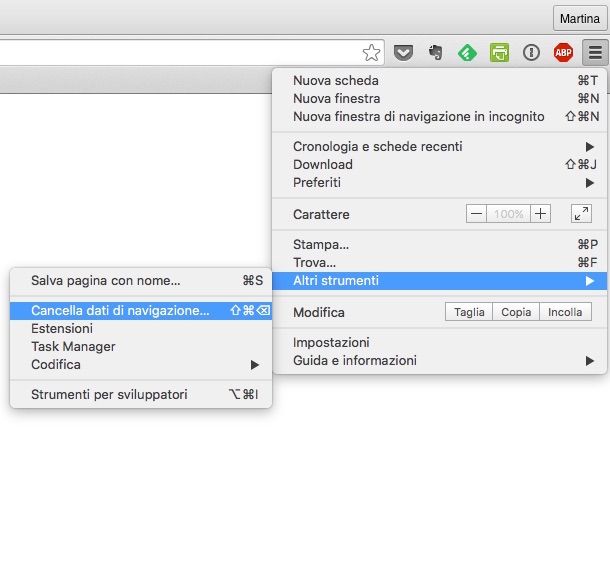Expand the Preferiti submenu
Screen dimensions: 610x562
coord(440,182)
